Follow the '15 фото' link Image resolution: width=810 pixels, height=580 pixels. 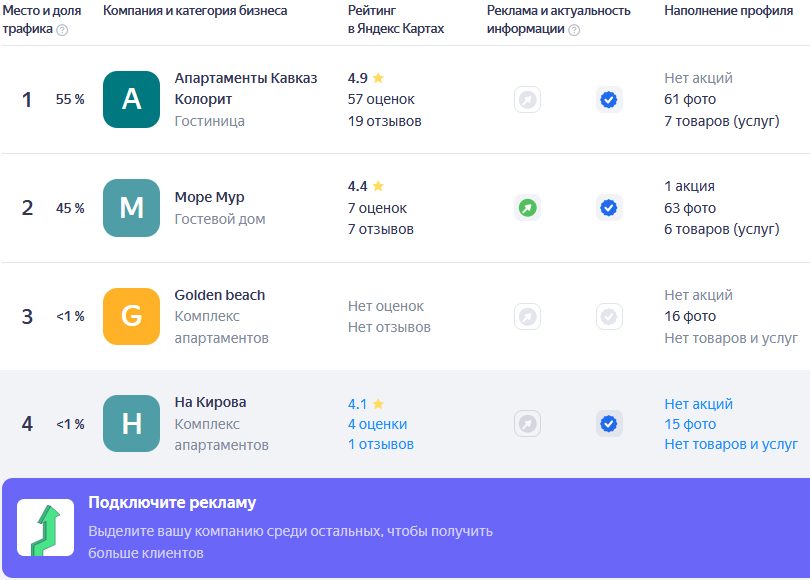click(690, 424)
